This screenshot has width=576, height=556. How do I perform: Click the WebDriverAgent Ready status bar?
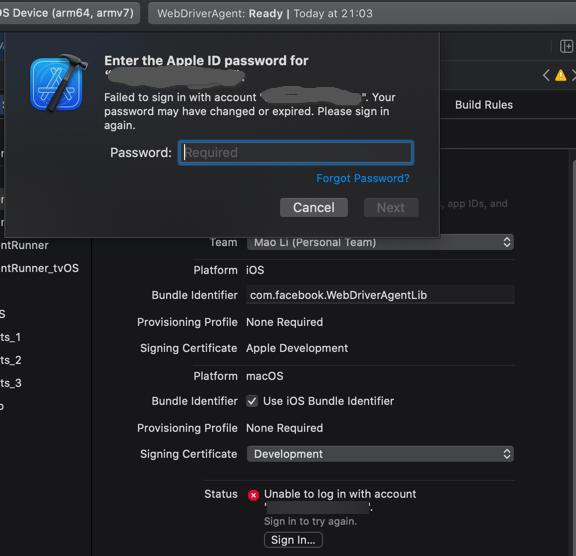click(362, 14)
